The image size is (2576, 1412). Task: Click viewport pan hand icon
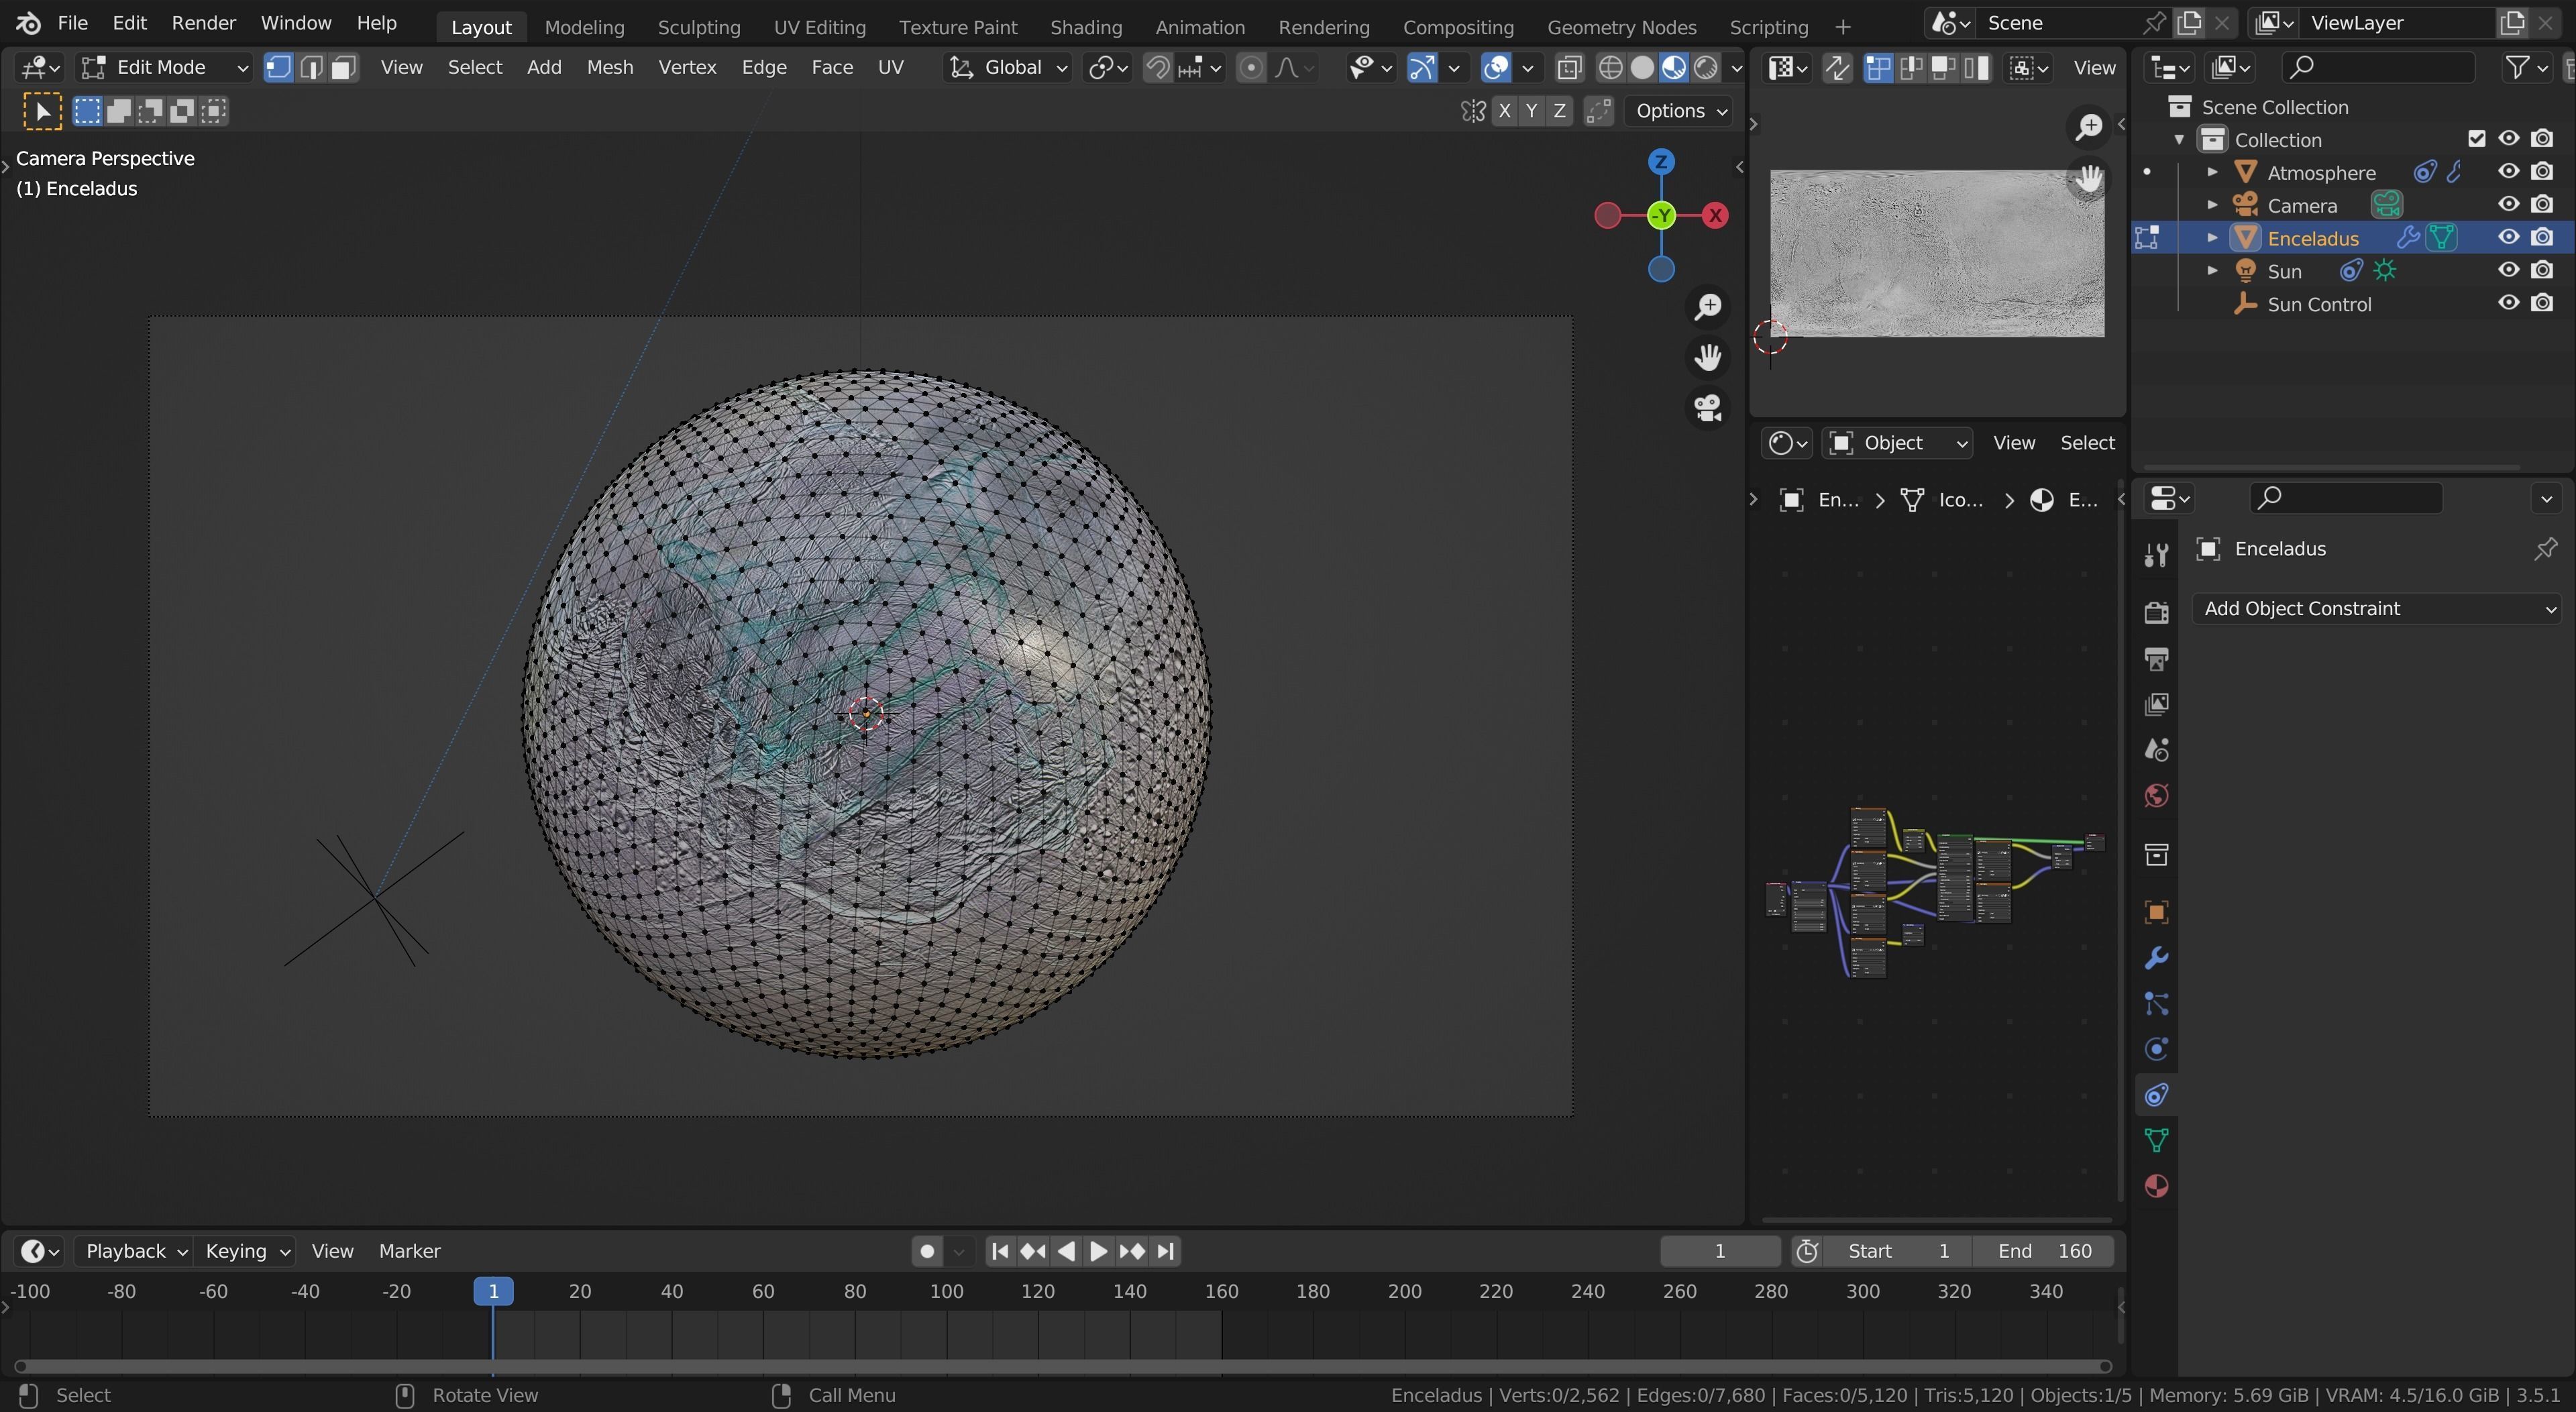[x=1708, y=357]
